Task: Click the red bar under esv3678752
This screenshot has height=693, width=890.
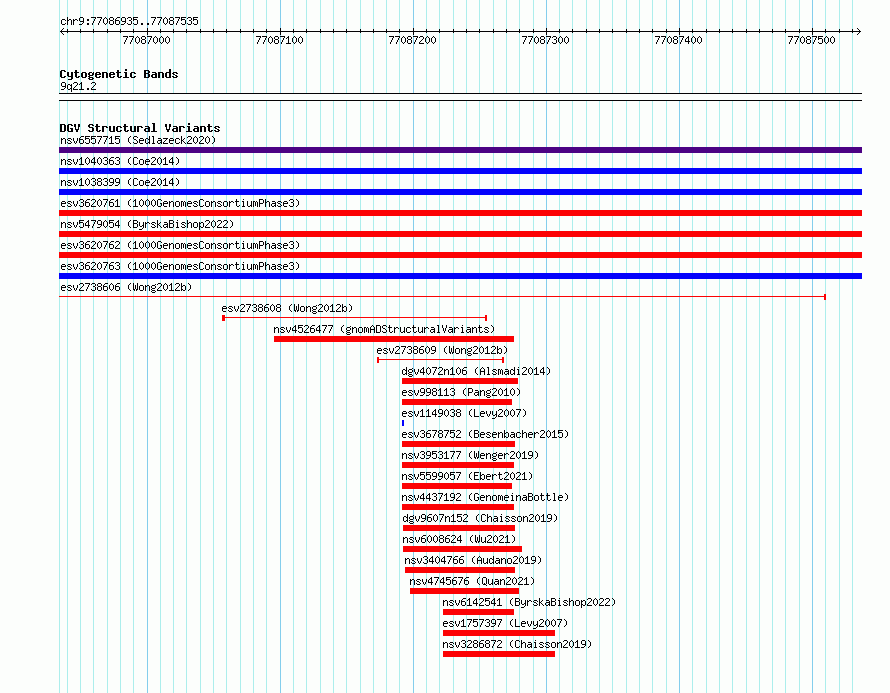Action: pos(459,444)
